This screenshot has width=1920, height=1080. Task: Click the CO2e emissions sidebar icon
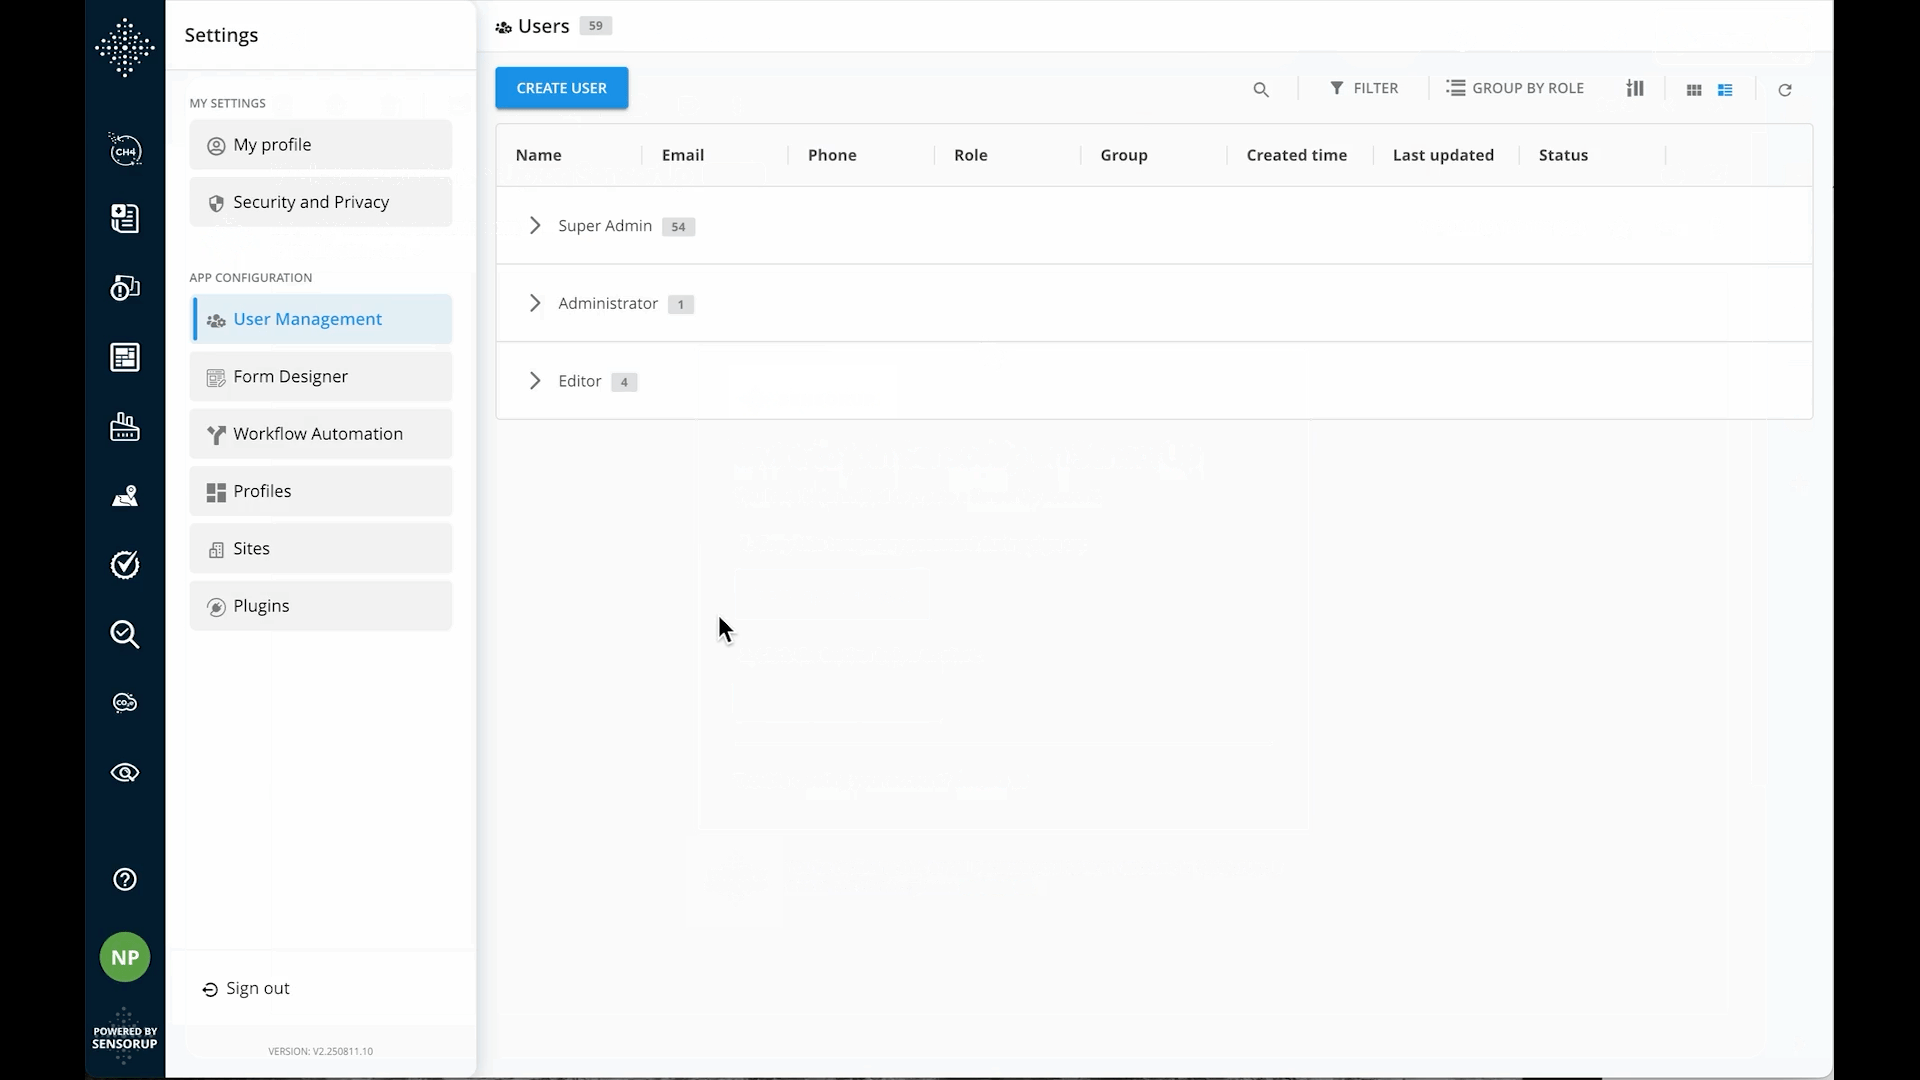pos(125,702)
